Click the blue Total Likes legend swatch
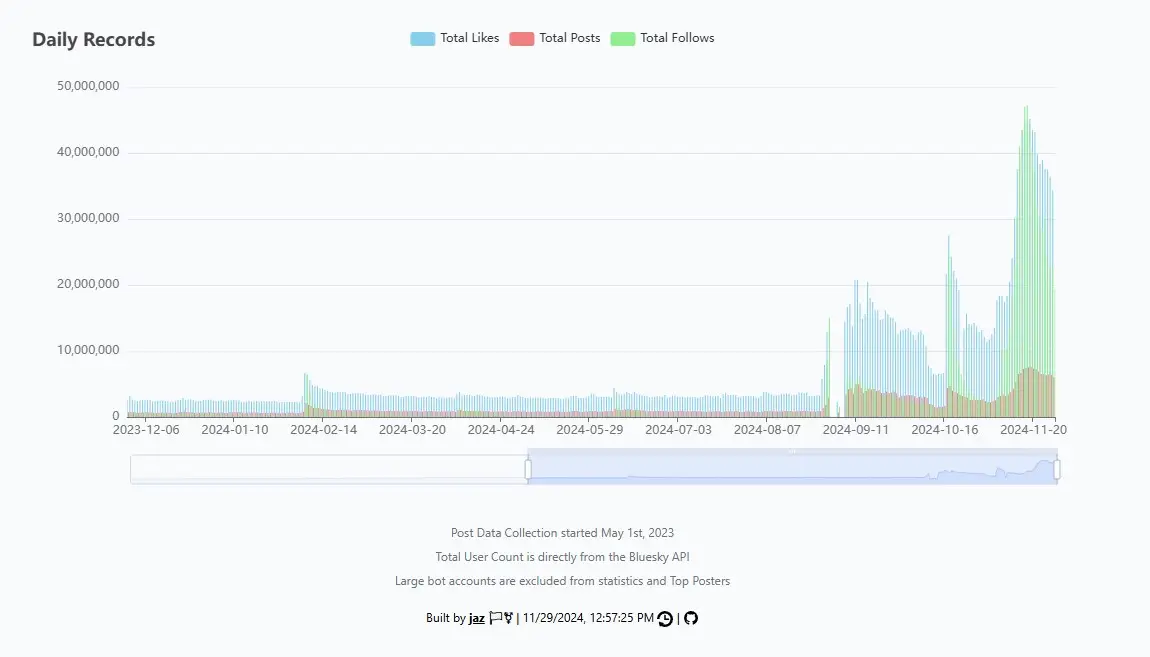The width and height of the screenshot is (1150, 657). (422, 37)
